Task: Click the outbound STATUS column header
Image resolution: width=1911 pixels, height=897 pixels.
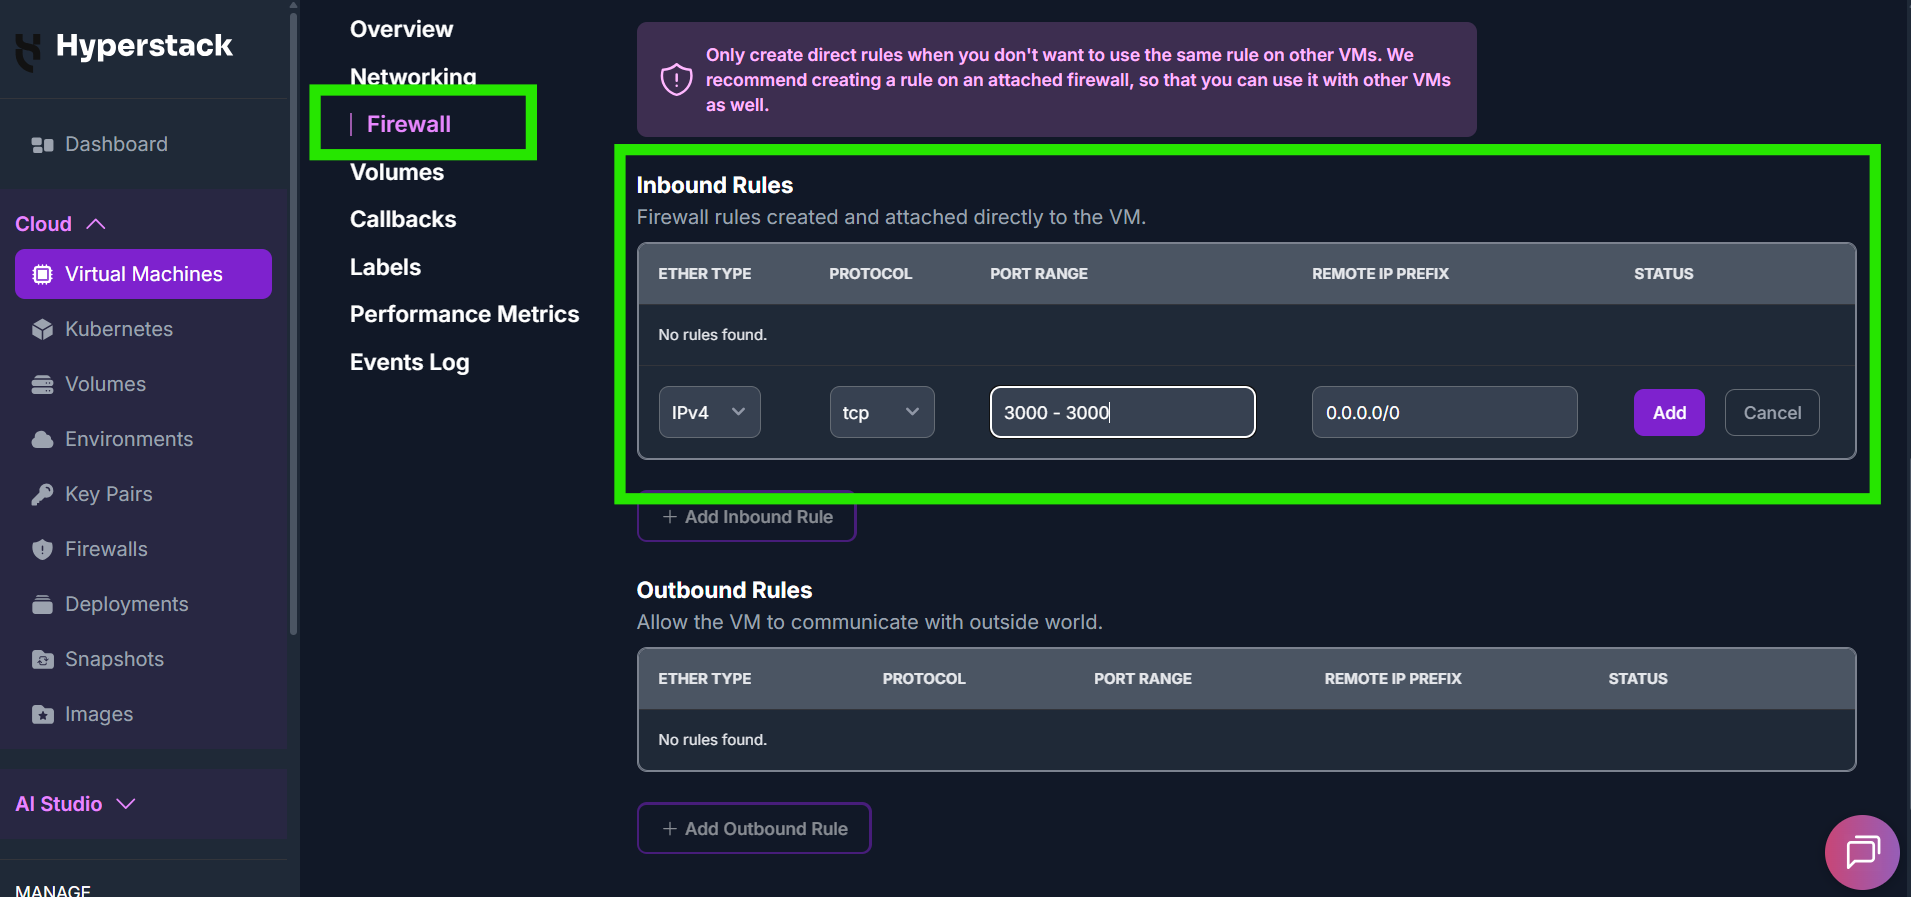Action: [1637, 678]
